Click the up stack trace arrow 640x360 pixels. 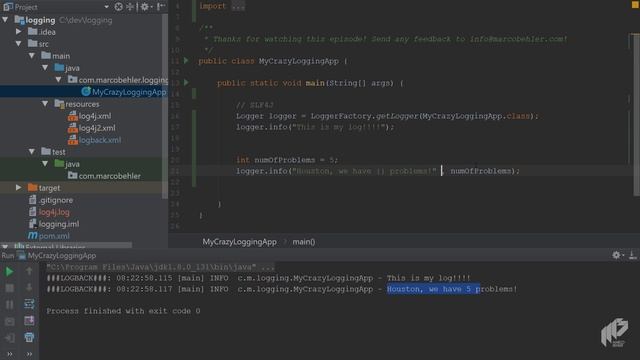tap(29, 271)
